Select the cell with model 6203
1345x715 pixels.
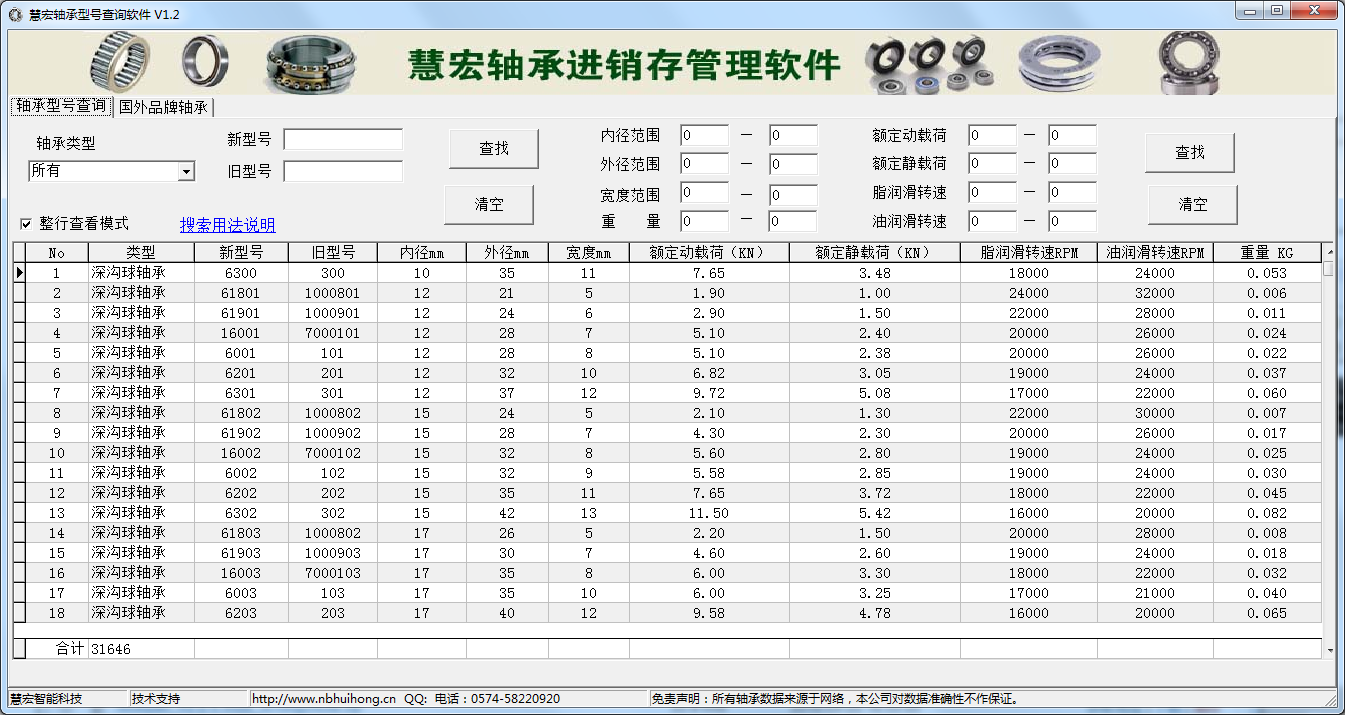pyautogui.click(x=241, y=612)
